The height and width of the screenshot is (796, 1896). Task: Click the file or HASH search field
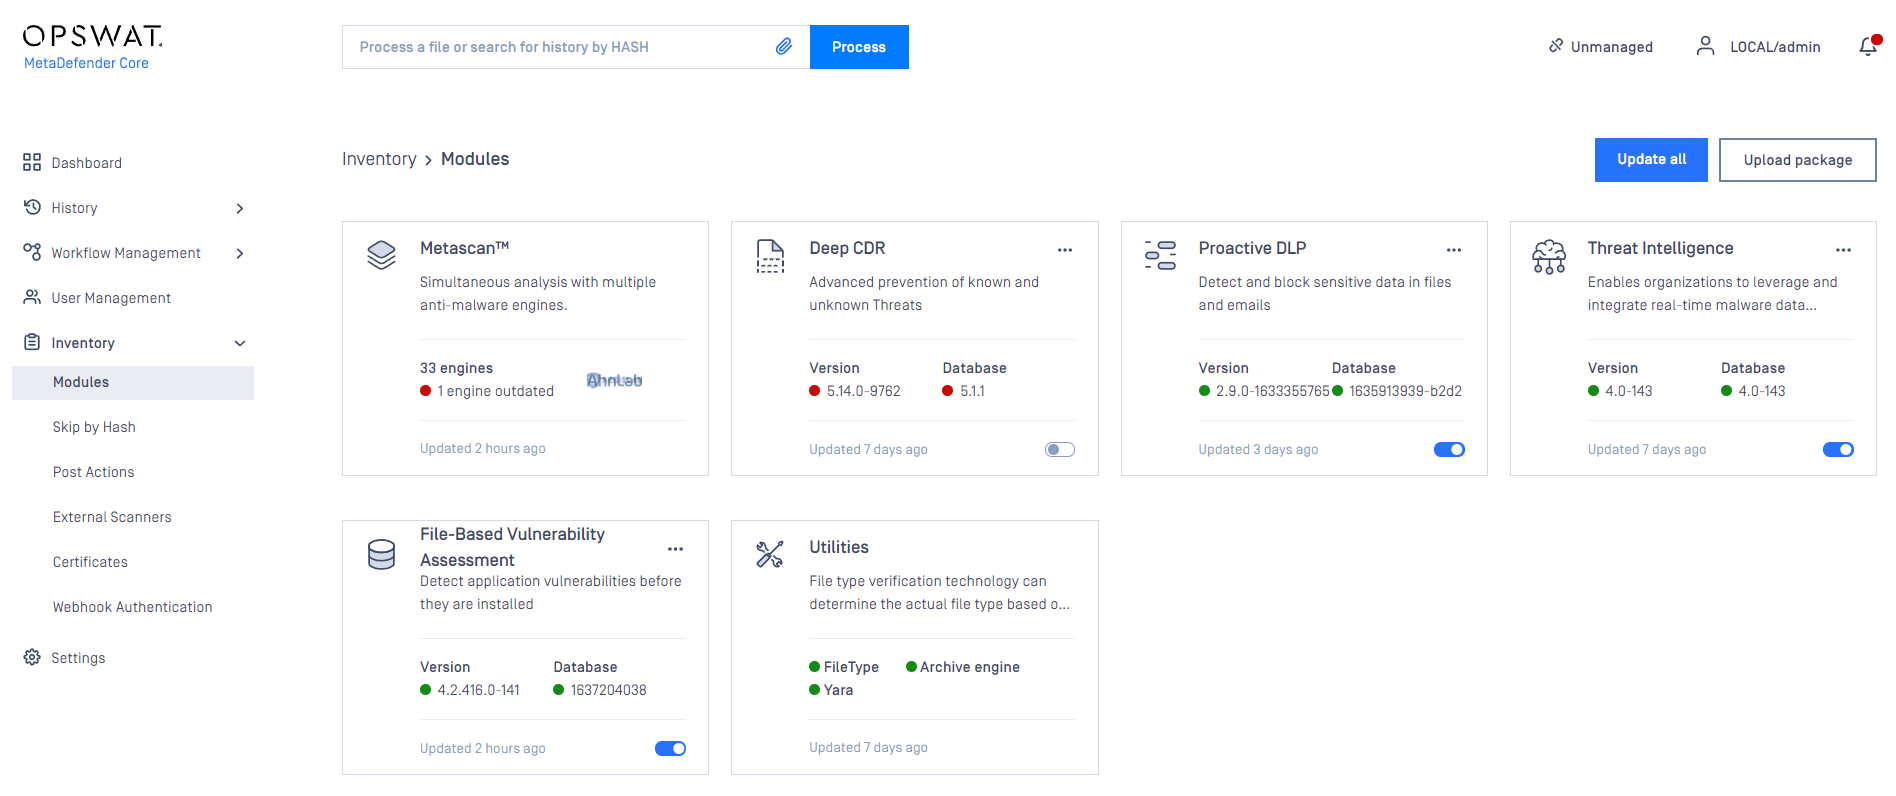(x=576, y=47)
